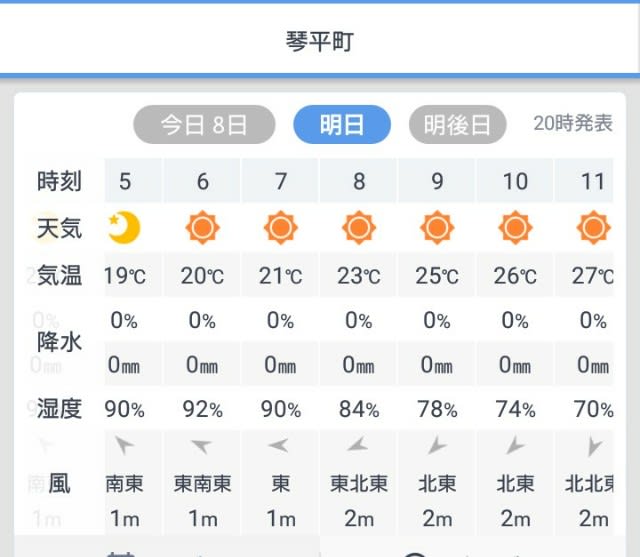The image size is (640, 557).
Task: Click the moon icon at 5 o'clock
Action: point(124,227)
